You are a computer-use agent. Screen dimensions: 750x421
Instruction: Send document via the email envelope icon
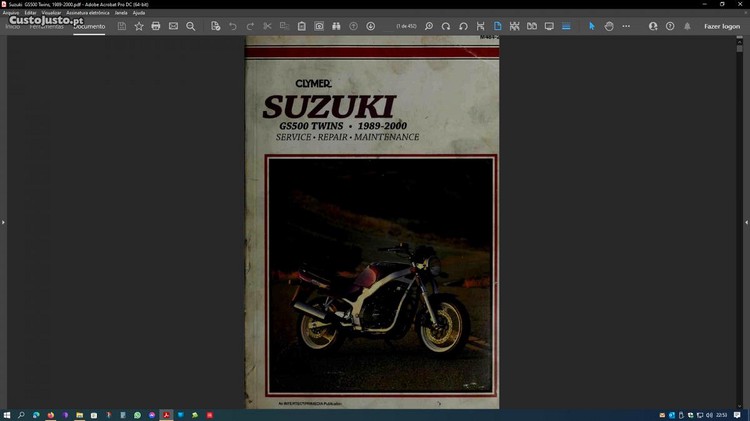[173, 26]
